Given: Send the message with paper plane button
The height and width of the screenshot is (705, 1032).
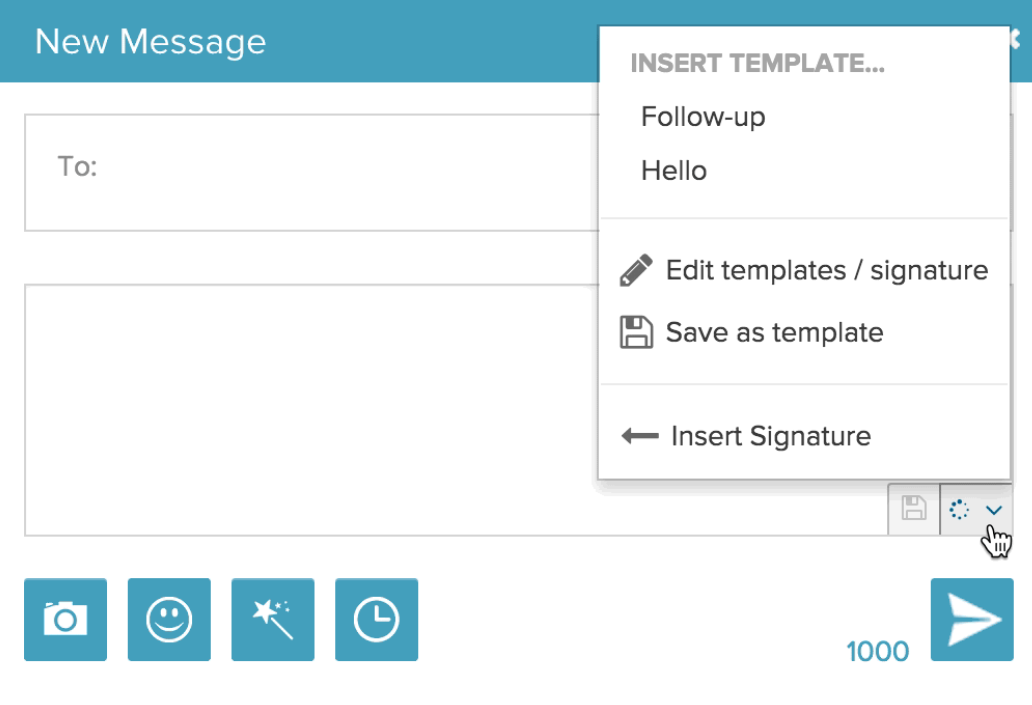Looking at the screenshot, I should pyautogui.click(x=971, y=619).
